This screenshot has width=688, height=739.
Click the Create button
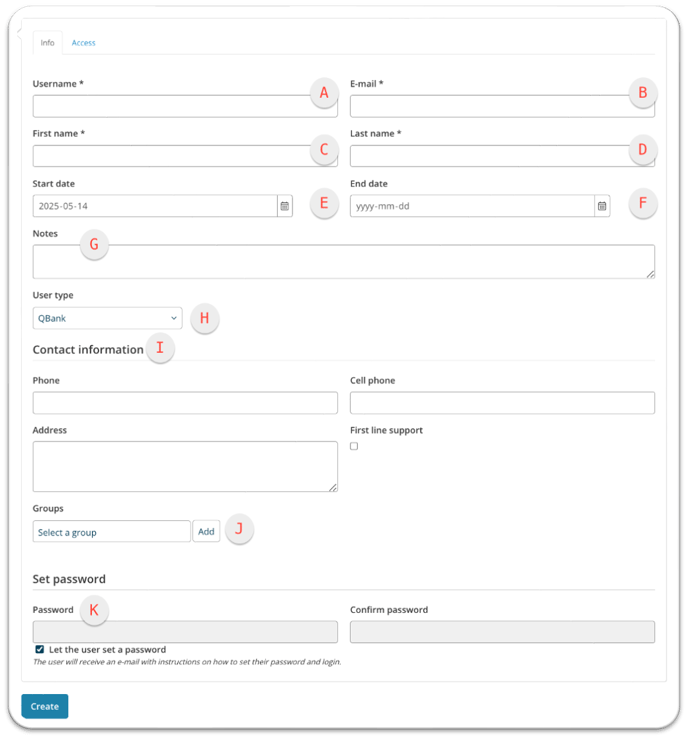45,706
